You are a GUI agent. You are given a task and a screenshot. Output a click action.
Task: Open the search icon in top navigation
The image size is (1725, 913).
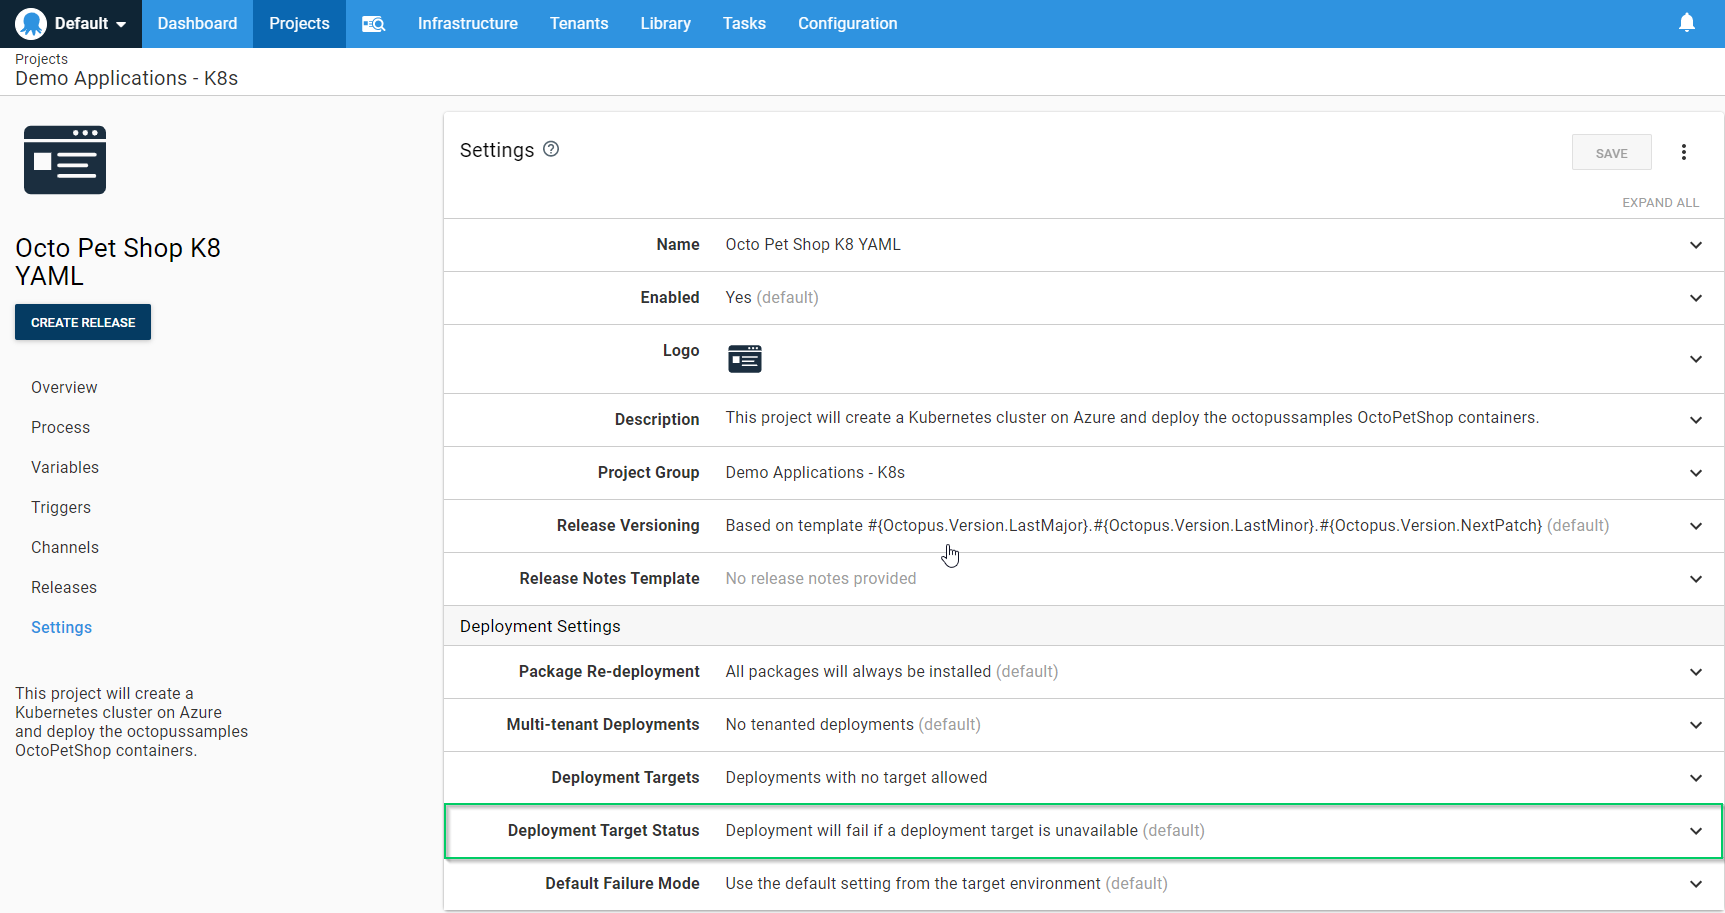[x=373, y=24]
